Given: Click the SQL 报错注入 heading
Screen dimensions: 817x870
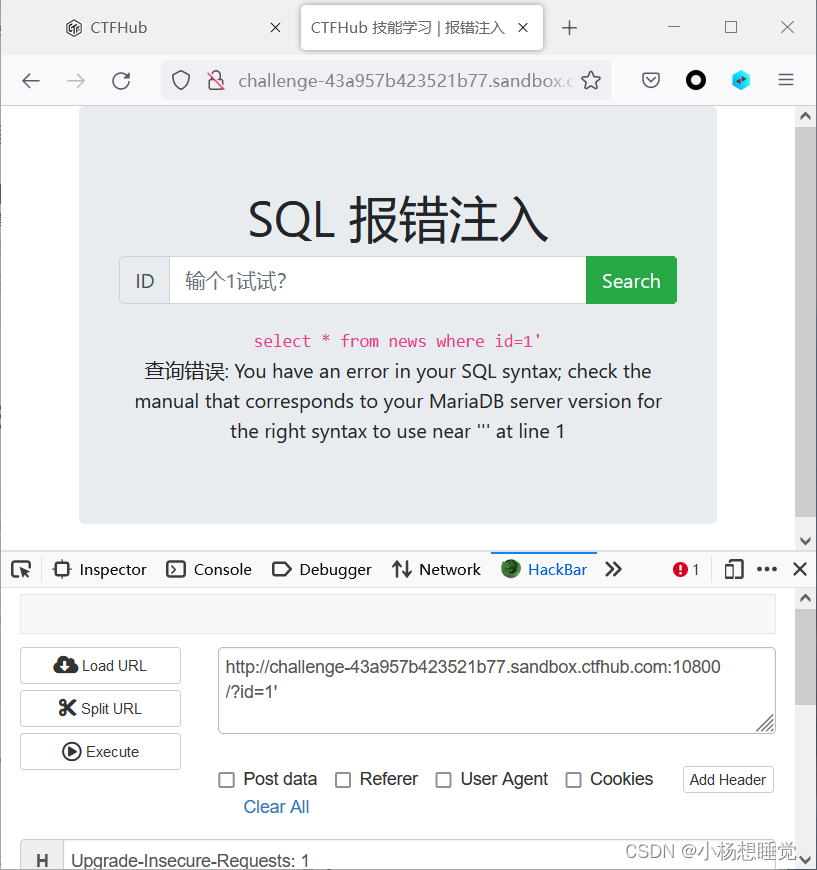Looking at the screenshot, I should click(x=398, y=220).
